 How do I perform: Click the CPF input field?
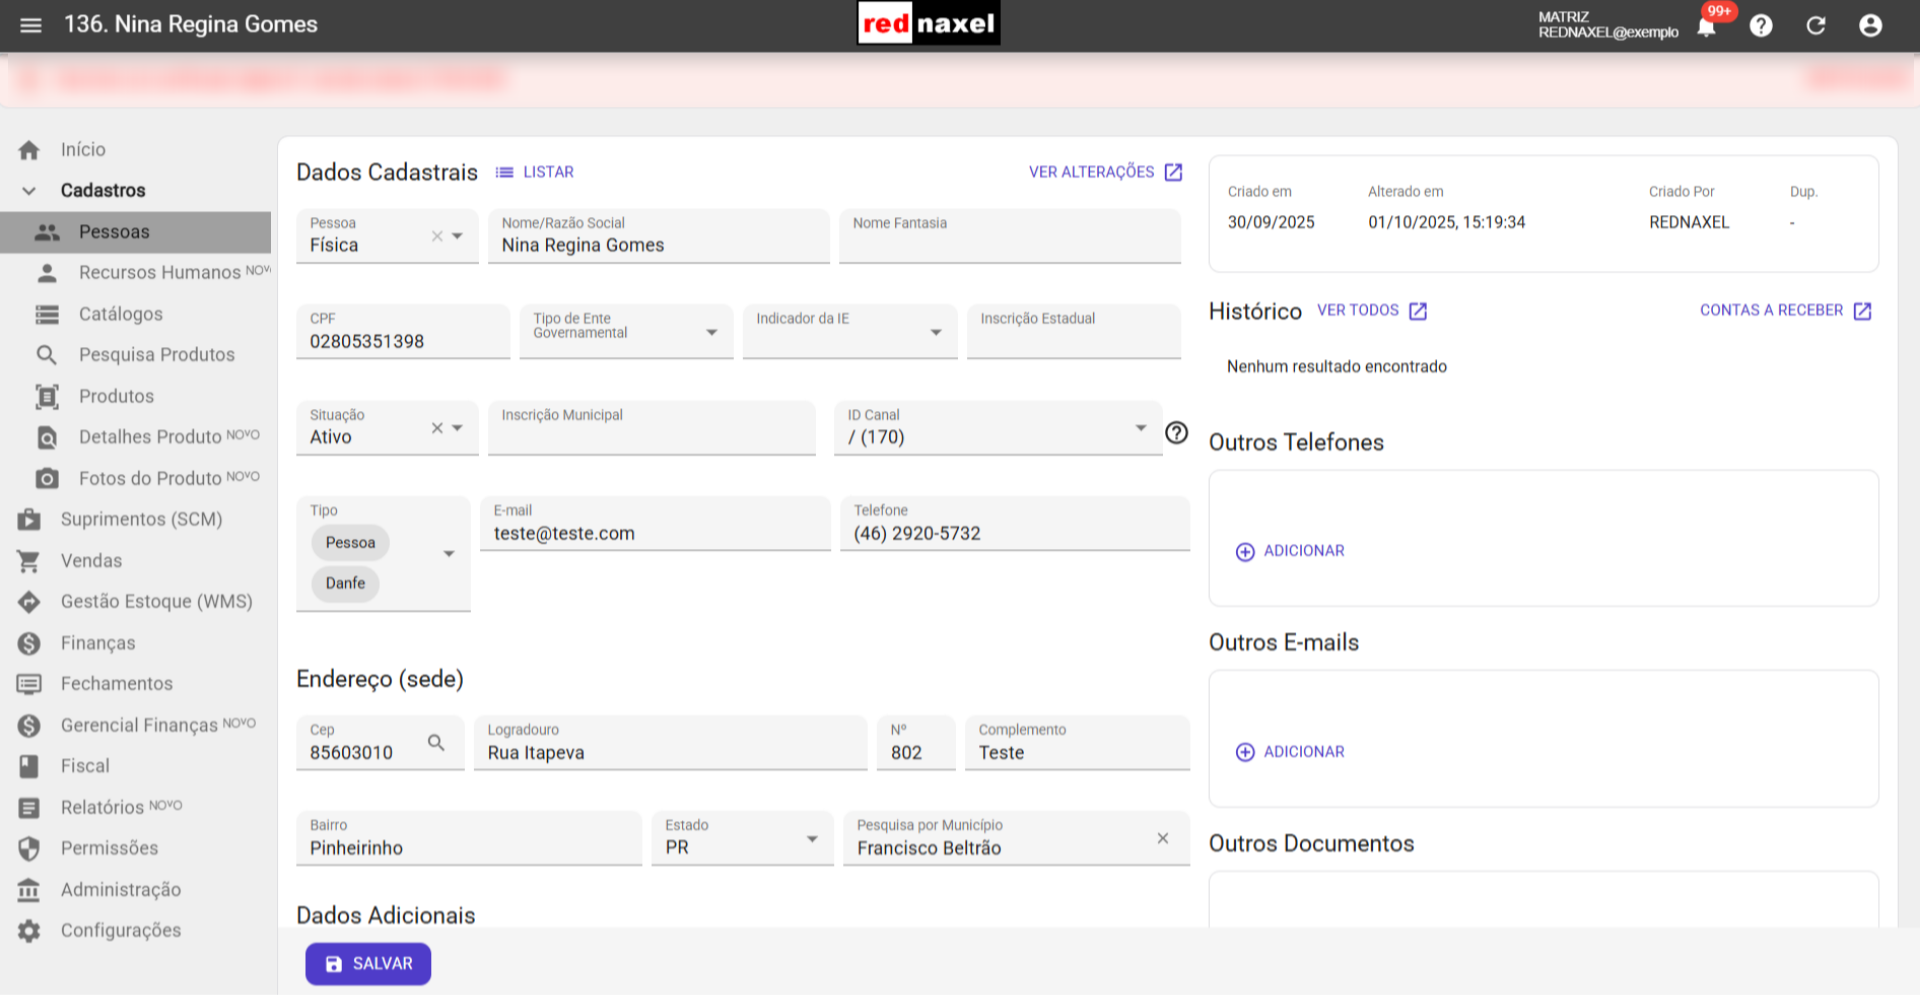[403, 332]
